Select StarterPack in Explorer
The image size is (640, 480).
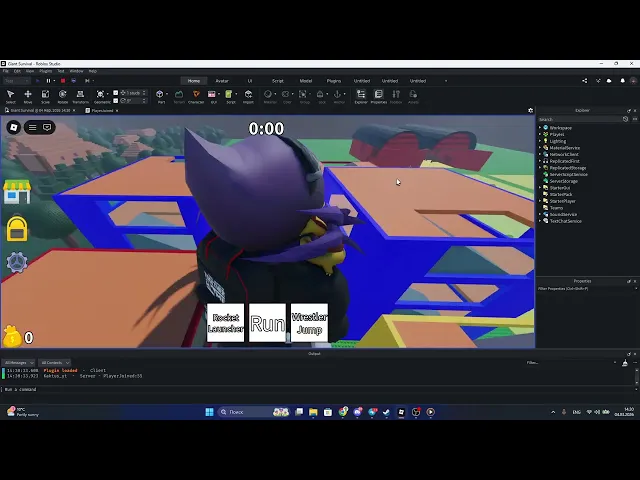[561, 194]
